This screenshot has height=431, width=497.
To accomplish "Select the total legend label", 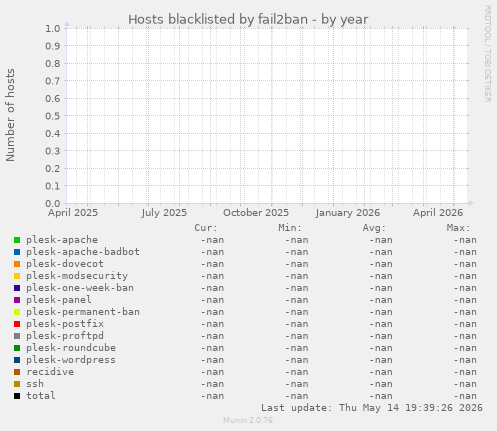I will point(41,396).
